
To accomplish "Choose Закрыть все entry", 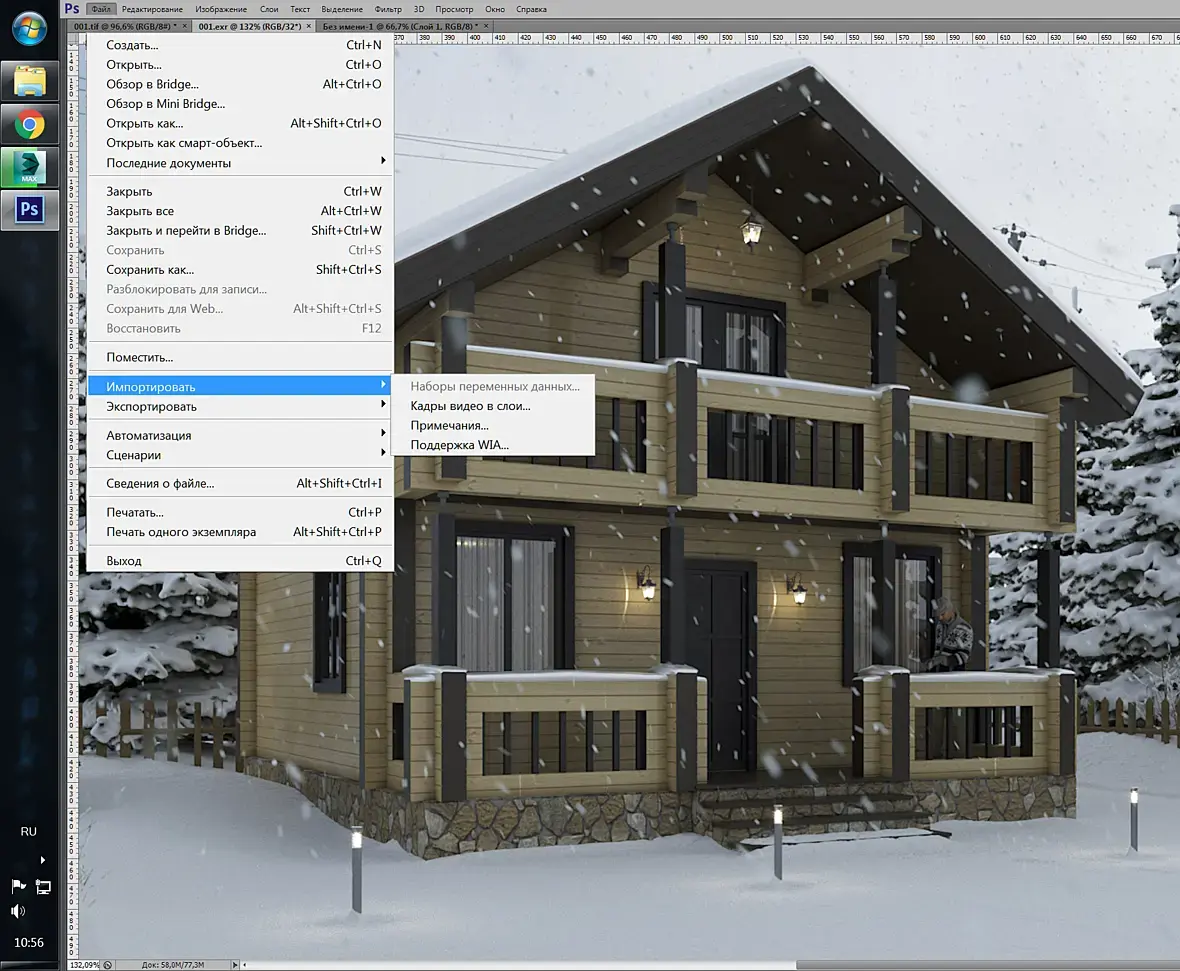I will (240, 211).
